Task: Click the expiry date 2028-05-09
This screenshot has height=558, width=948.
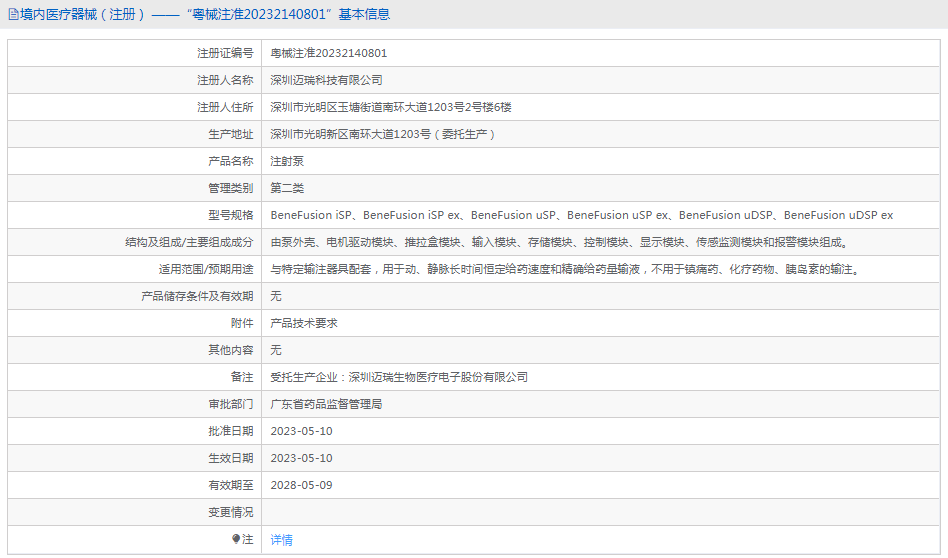Action: point(301,485)
